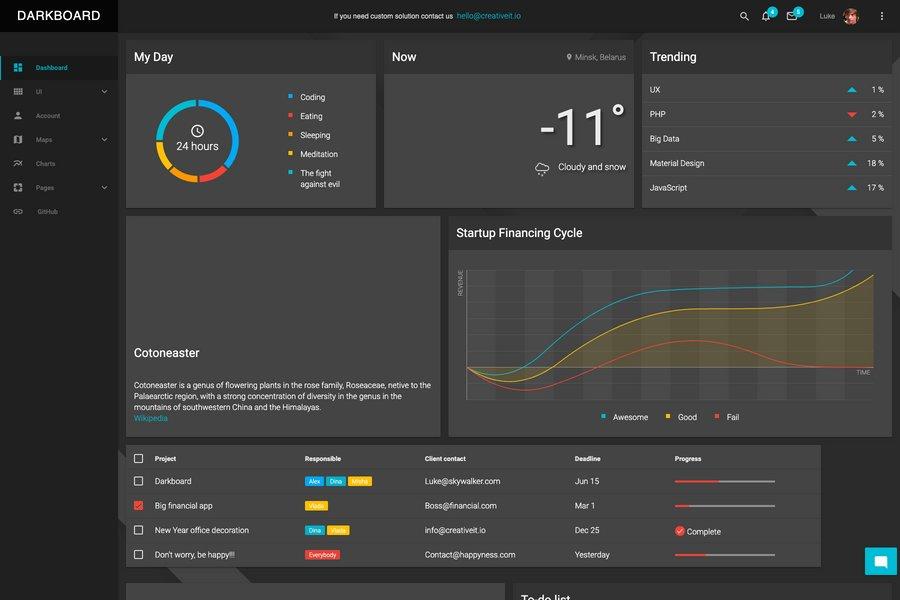The width and height of the screenshot is (900, 600).
Task: Click the hello@creativeit.io contact link
Action: [488, 16]
